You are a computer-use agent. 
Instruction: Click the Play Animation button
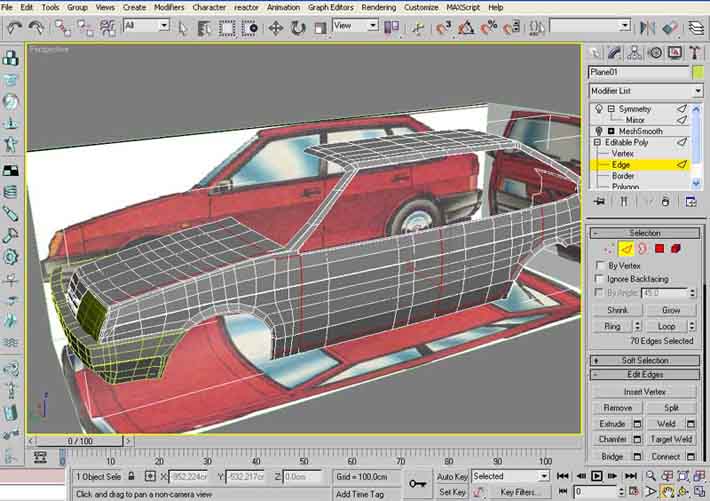(x=597, y=476)
